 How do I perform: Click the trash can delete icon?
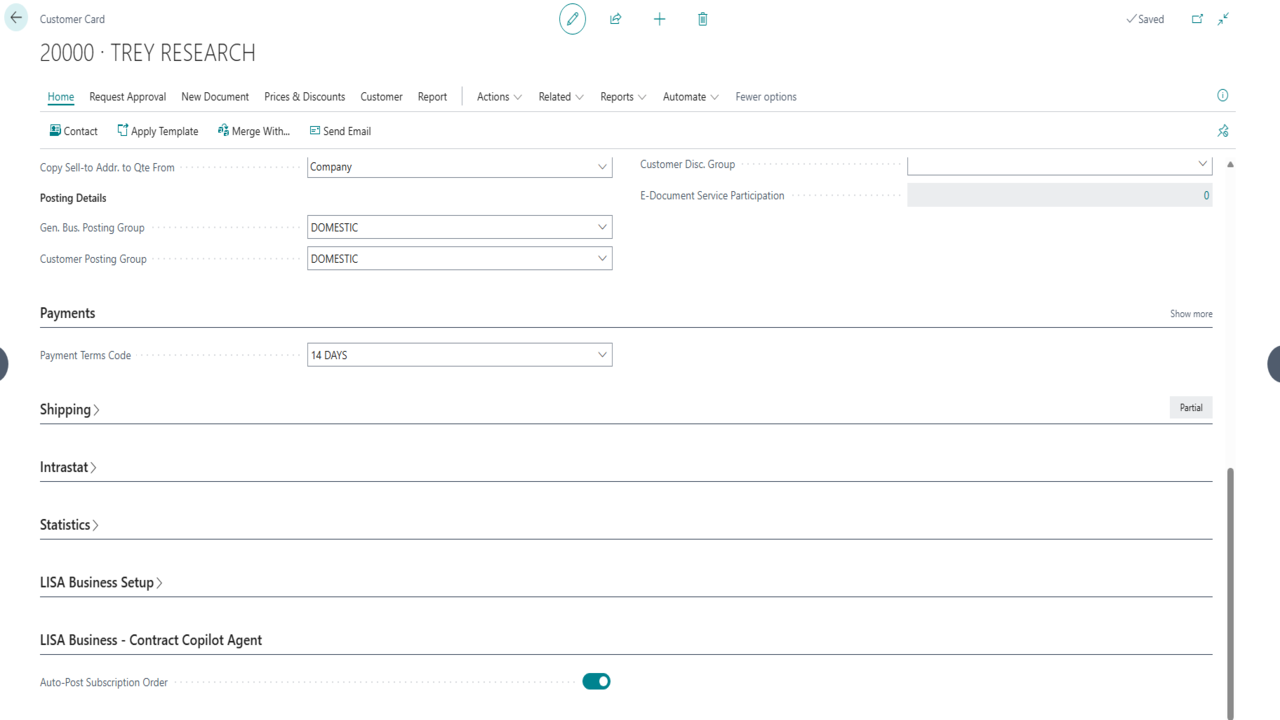[703, 19]
